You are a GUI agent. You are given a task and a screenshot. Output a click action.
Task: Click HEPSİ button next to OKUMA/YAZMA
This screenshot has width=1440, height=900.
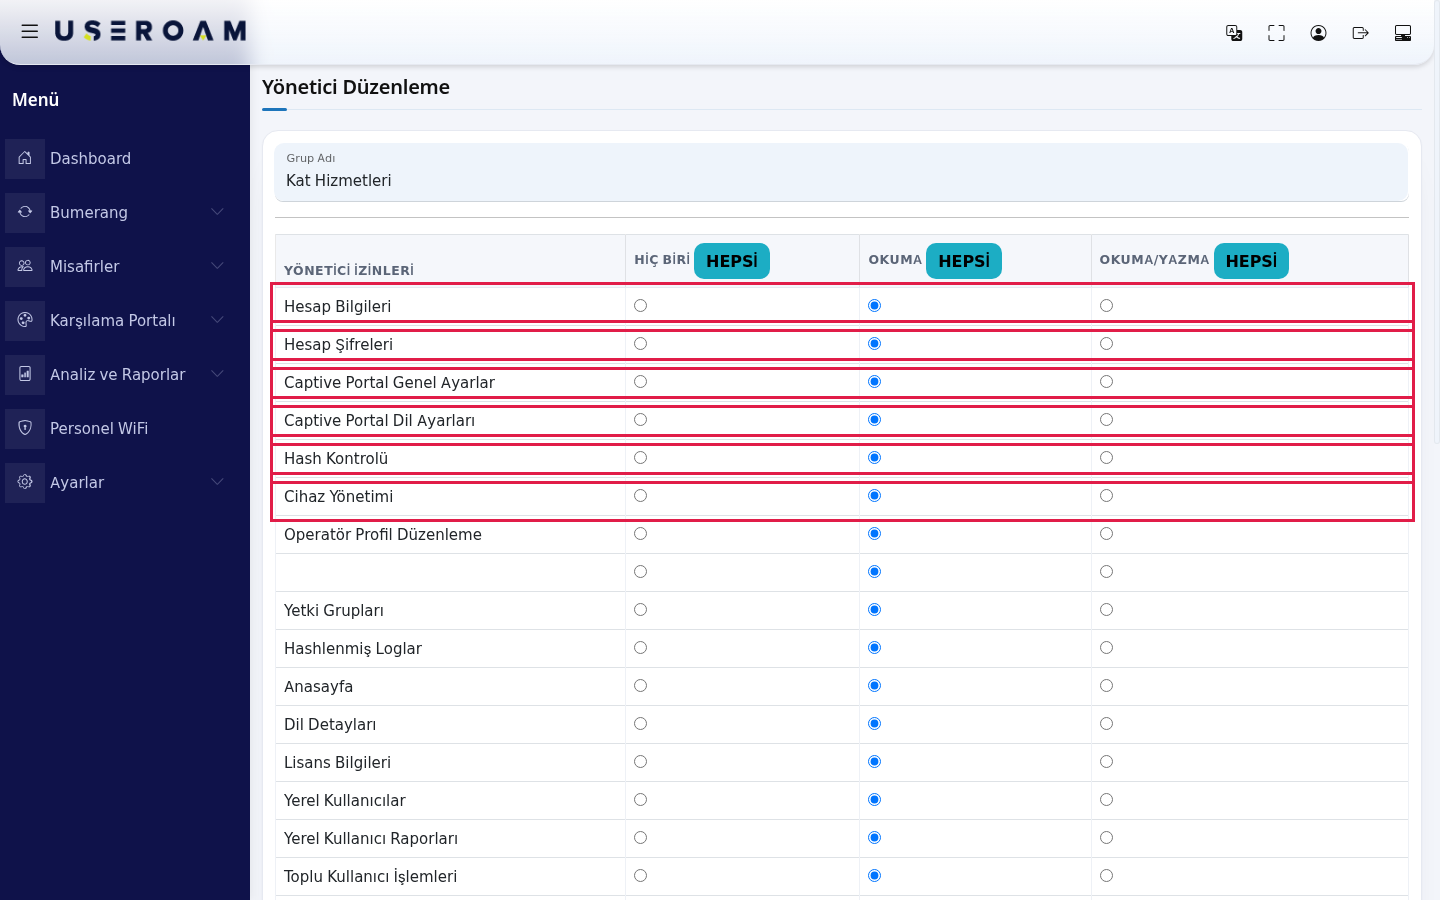[1251, 261]
